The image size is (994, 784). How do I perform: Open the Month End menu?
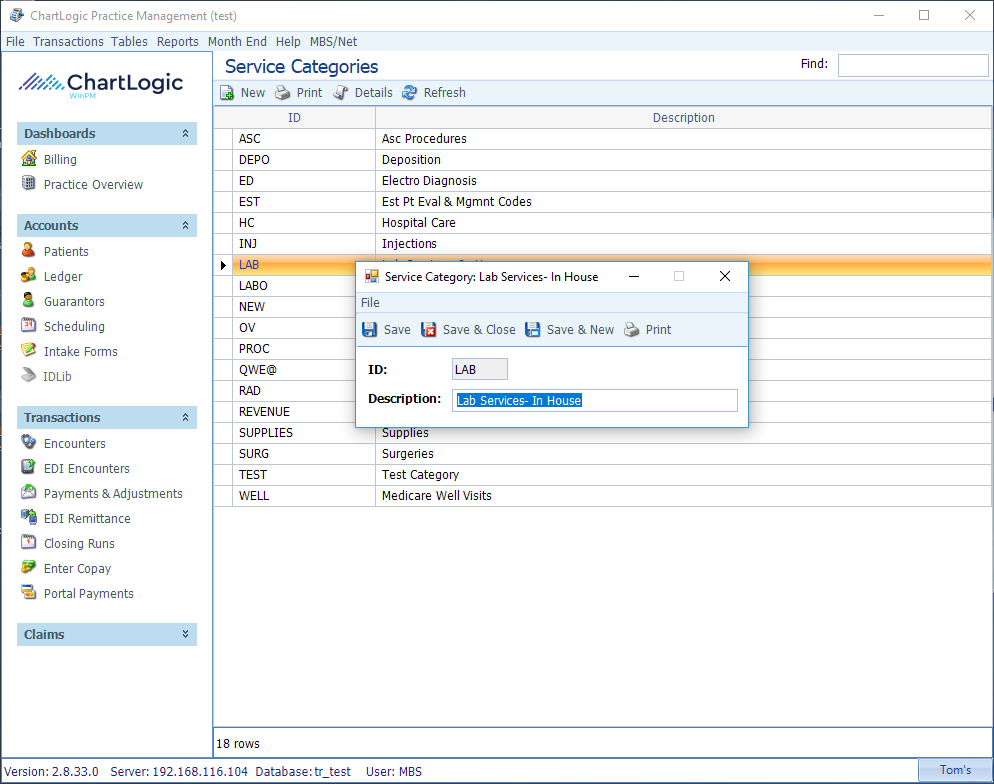coord(237,42)
